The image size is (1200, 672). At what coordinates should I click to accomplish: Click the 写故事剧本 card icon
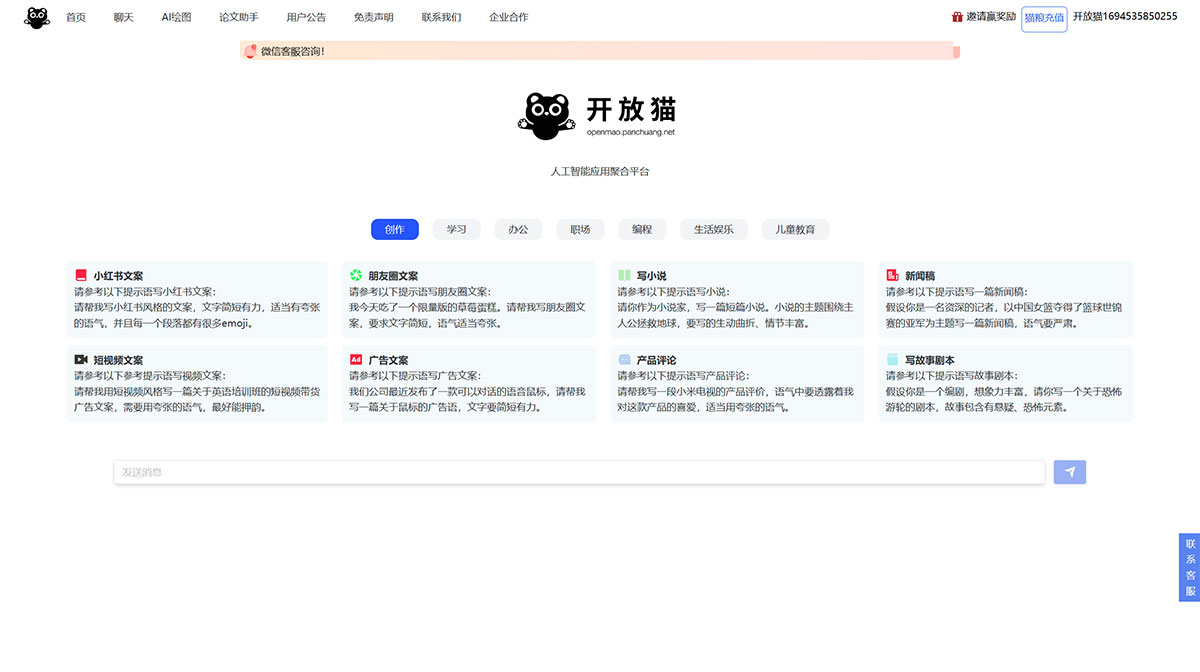click(892, 360)
